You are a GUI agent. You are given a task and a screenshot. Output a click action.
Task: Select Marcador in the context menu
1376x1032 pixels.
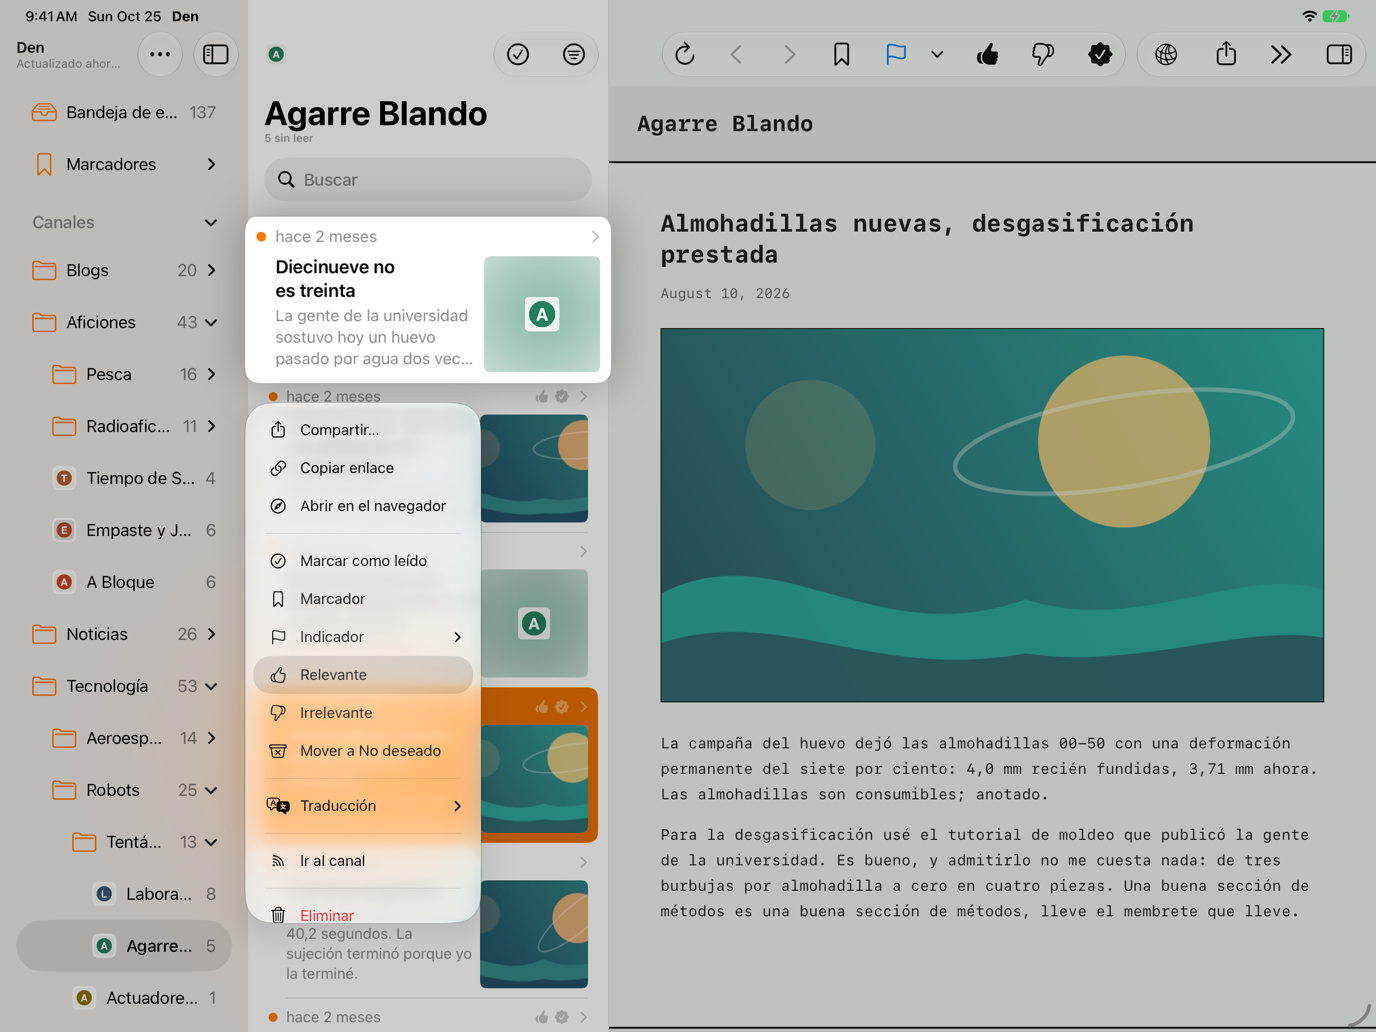coord(363,599)
